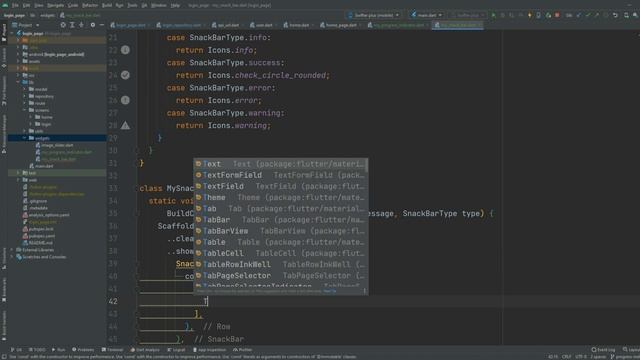Open Pull Requests sidebar button
The image size is (640, 360).
(x=4, y=91)
